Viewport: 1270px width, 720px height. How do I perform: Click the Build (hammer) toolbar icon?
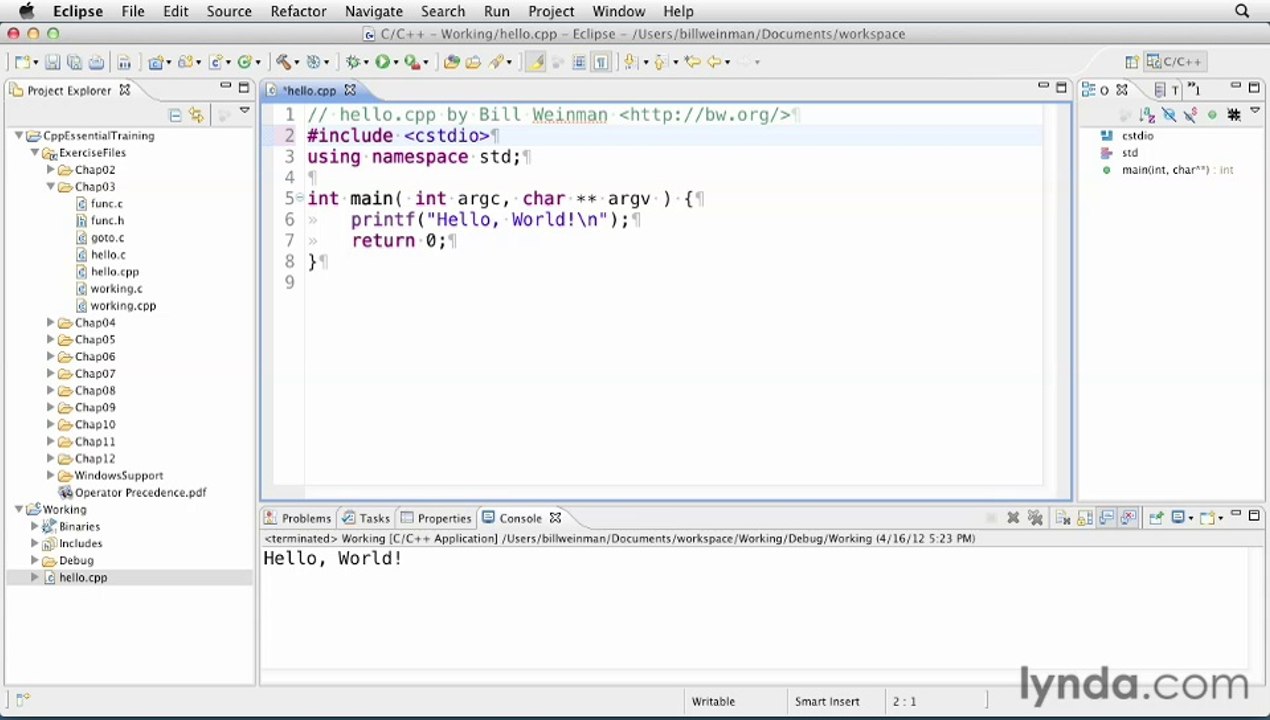click(283, 62)
